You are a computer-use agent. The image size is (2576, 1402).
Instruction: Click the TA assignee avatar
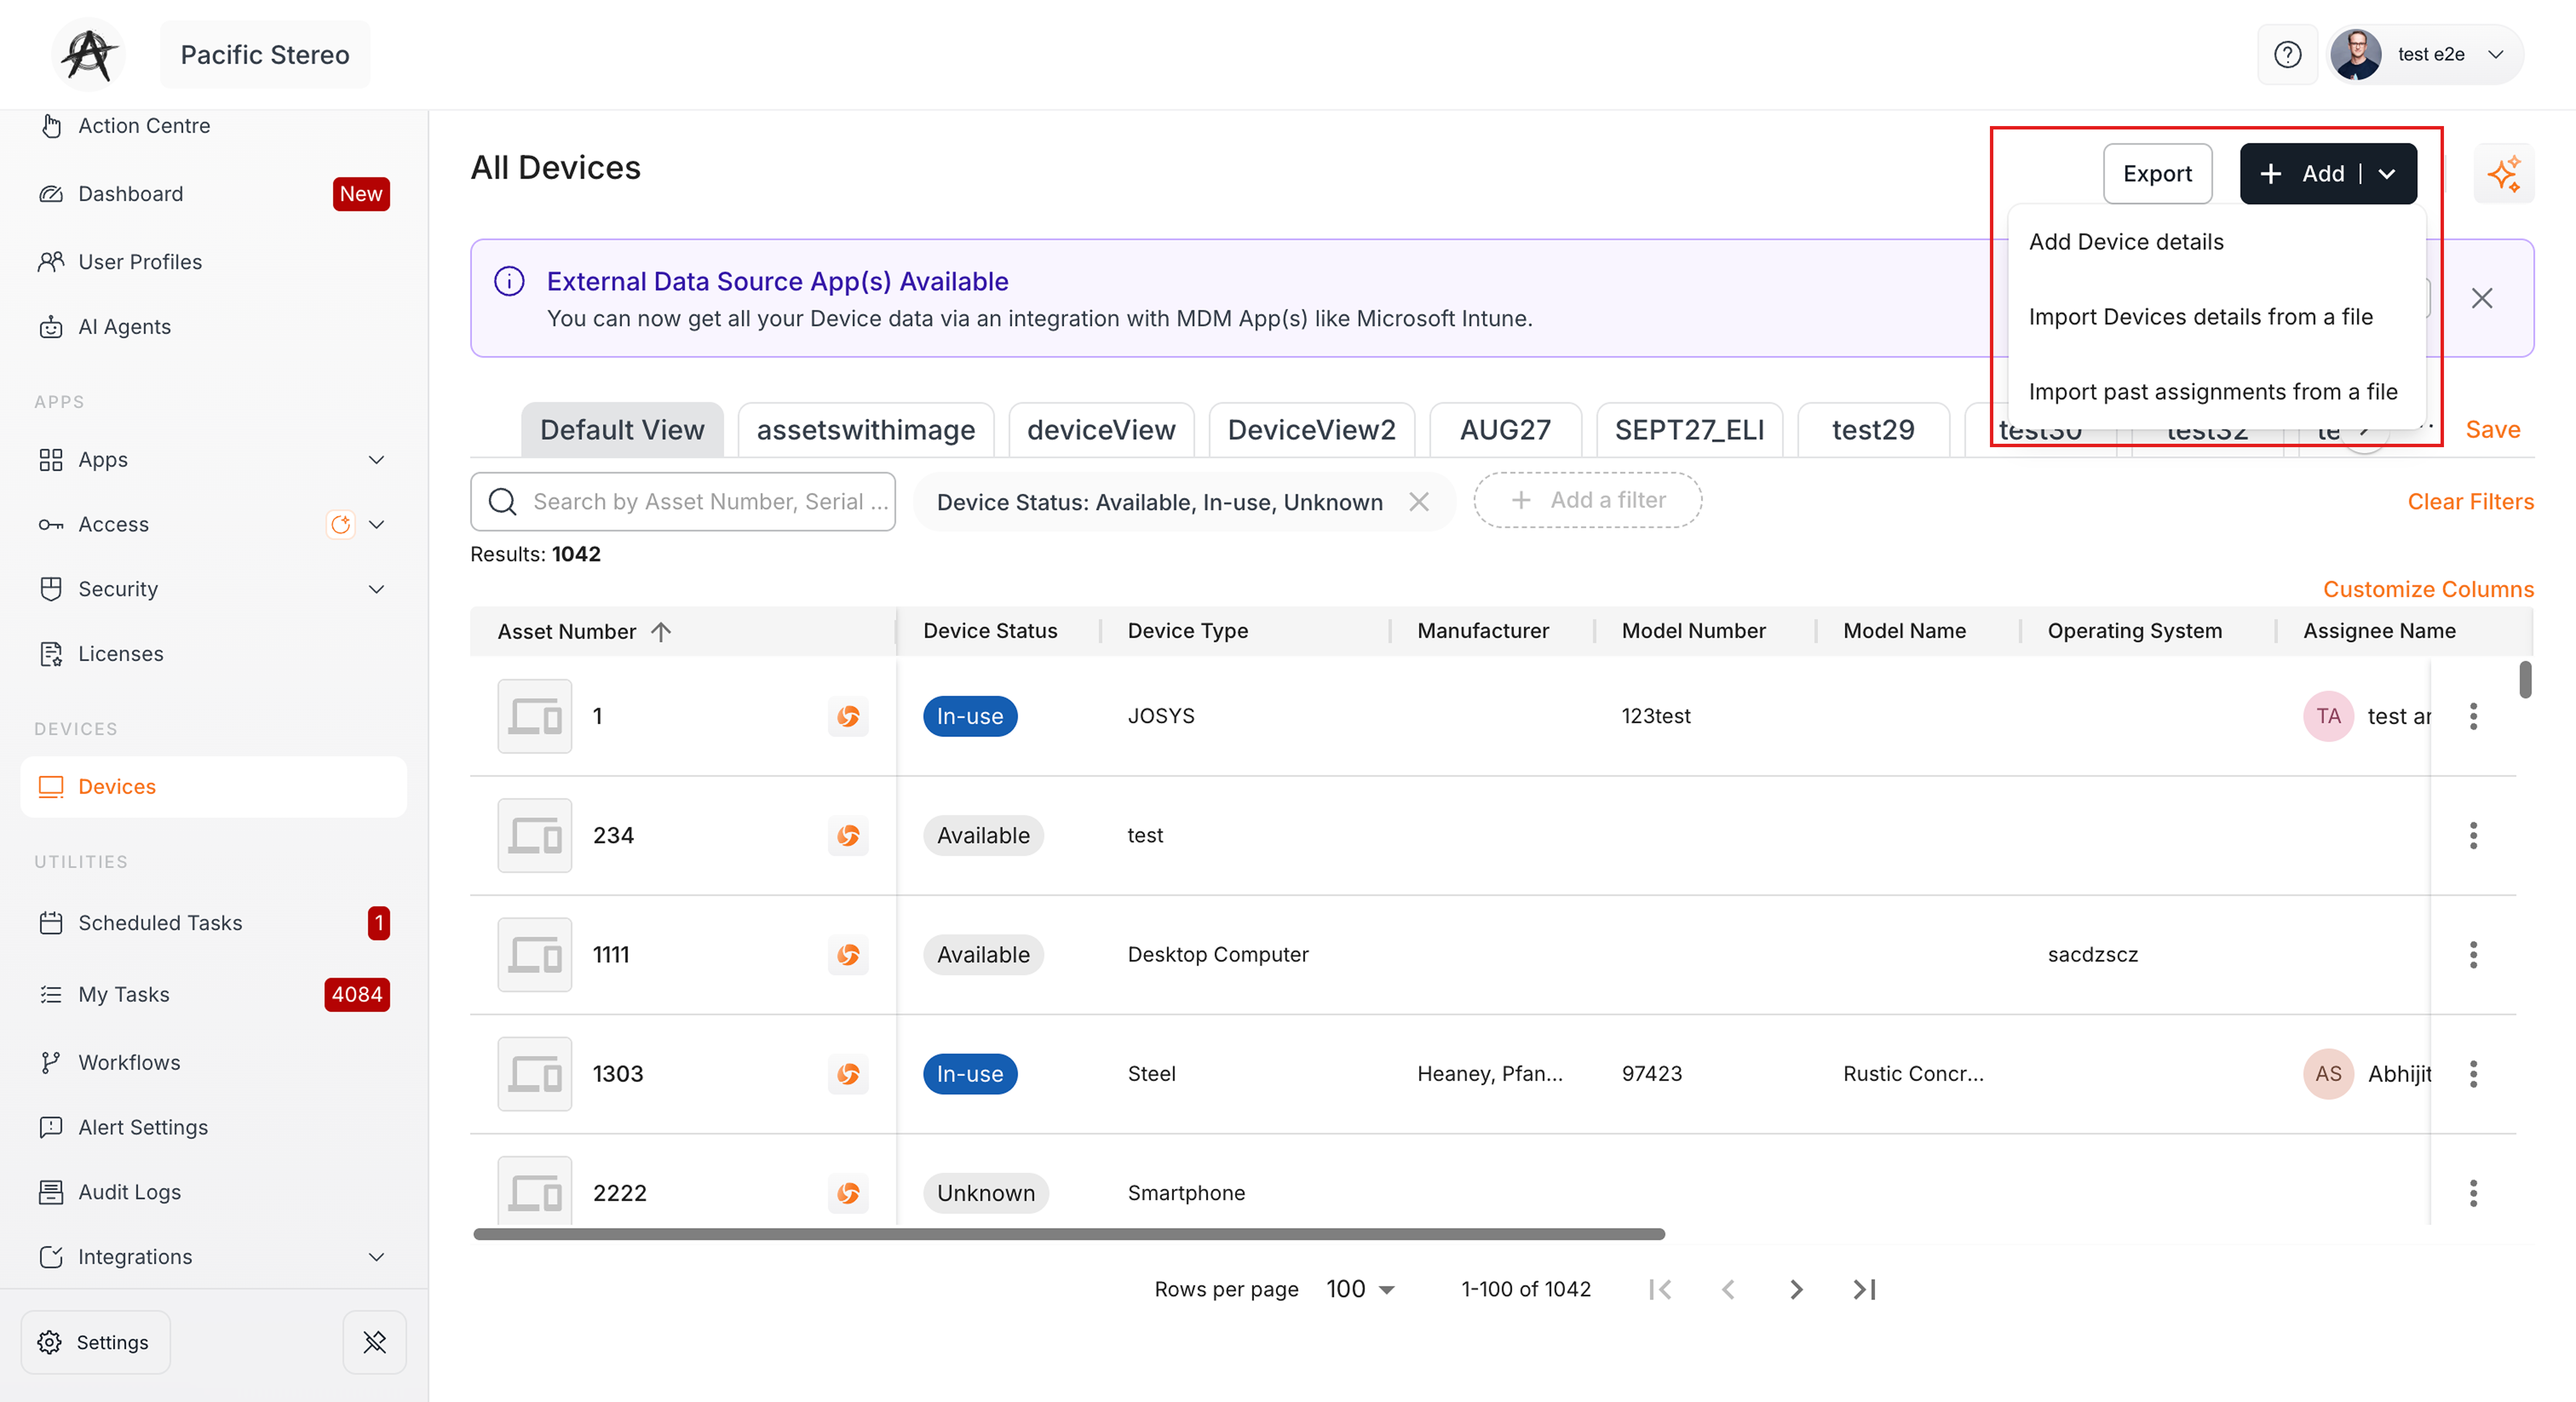point(2328,716)
